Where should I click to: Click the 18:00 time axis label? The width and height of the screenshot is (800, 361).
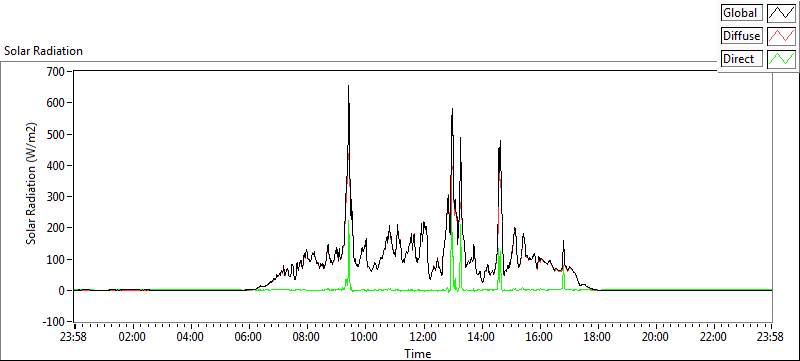(597, 337)
